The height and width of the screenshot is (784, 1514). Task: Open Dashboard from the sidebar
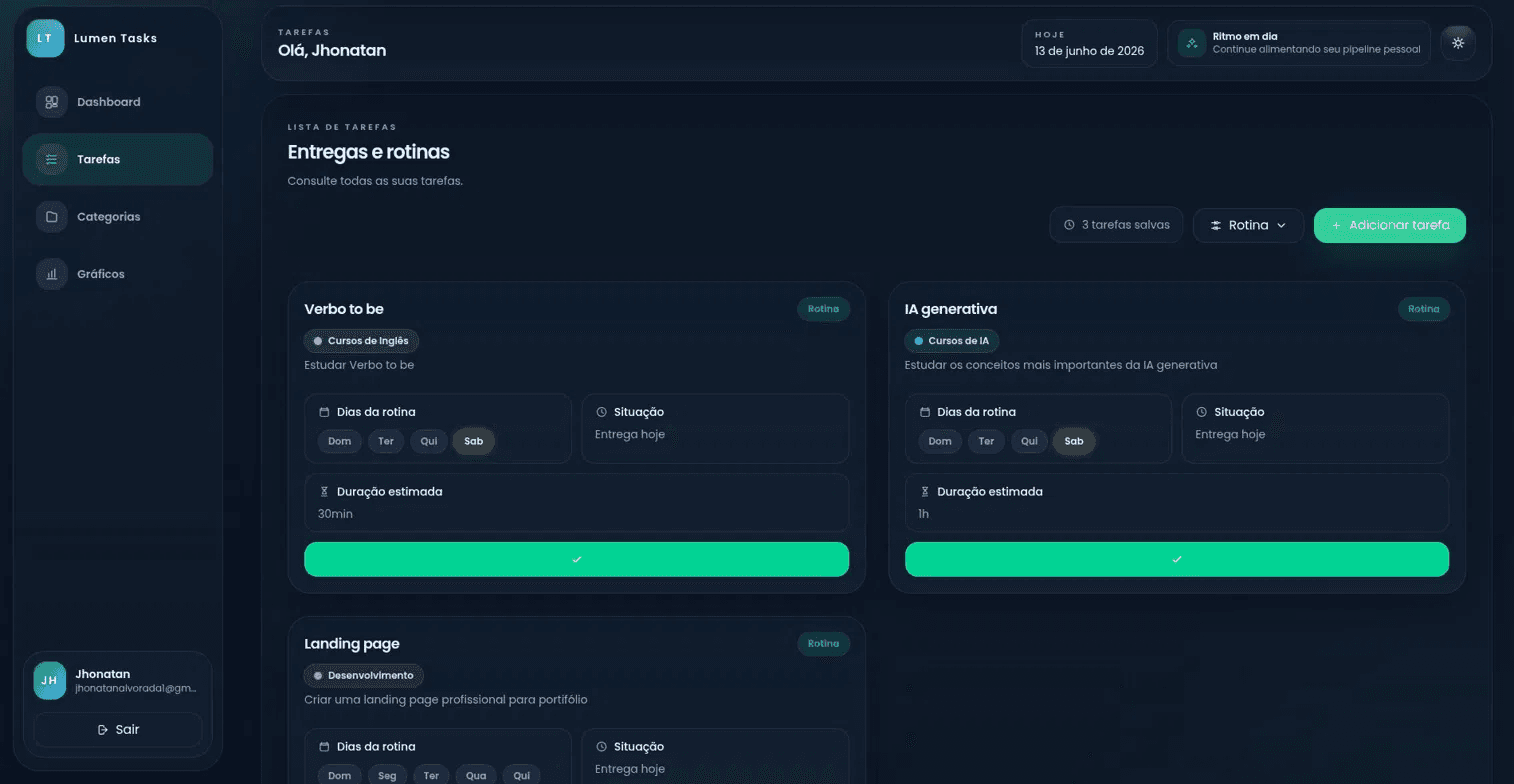coord(117,102)
